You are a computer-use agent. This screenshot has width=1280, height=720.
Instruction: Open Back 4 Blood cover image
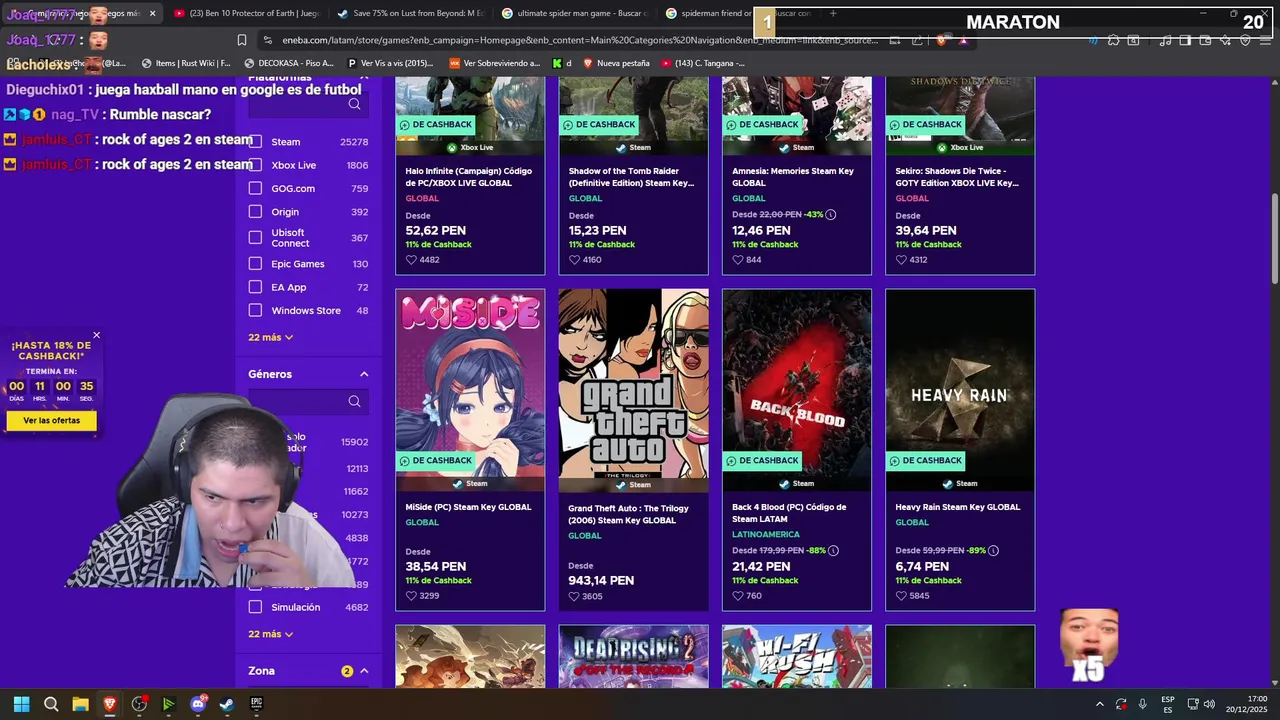pos(797,390)
